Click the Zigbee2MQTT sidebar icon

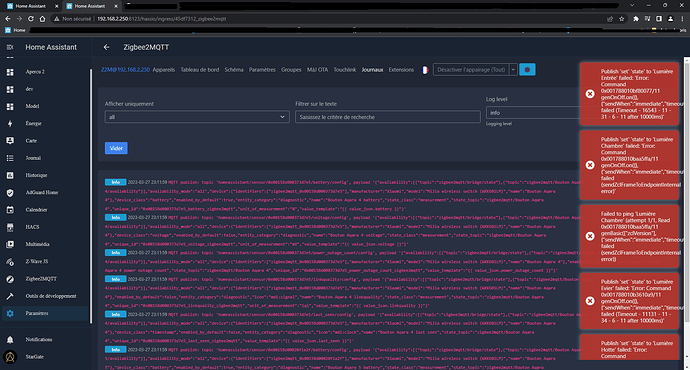pos(10,279)
